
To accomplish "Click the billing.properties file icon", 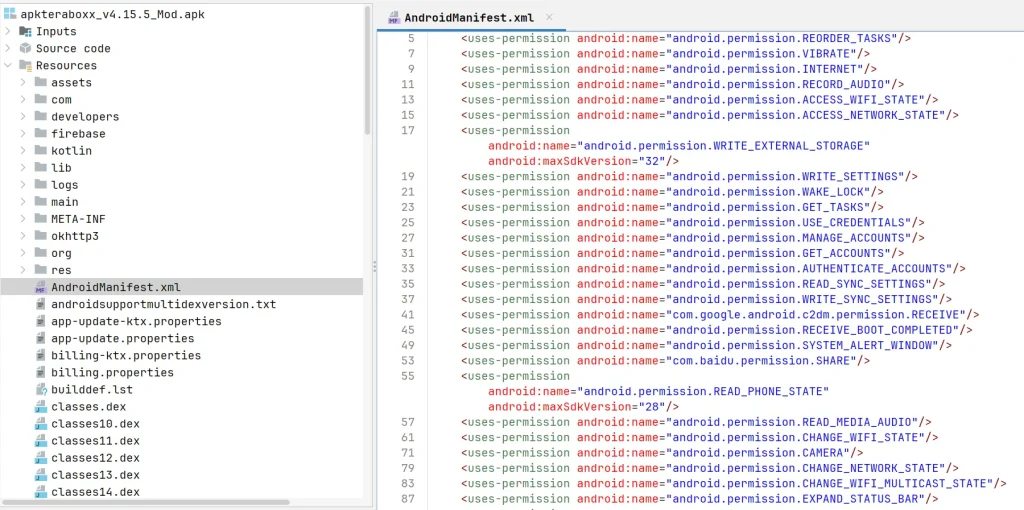I will 40,372.
